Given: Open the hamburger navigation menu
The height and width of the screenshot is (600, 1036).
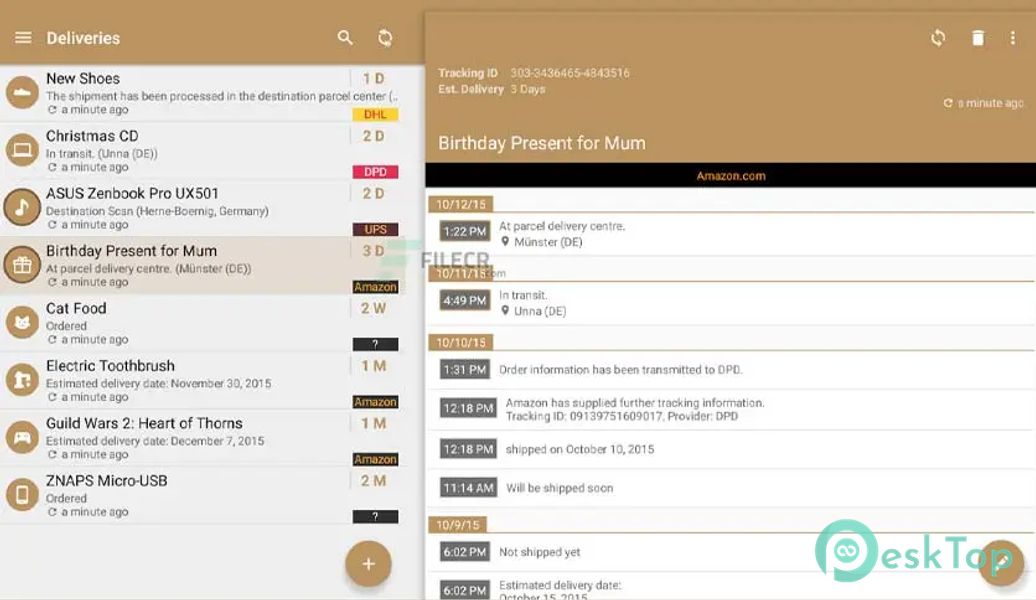Looking at the screenshot, I should point(23,38).
